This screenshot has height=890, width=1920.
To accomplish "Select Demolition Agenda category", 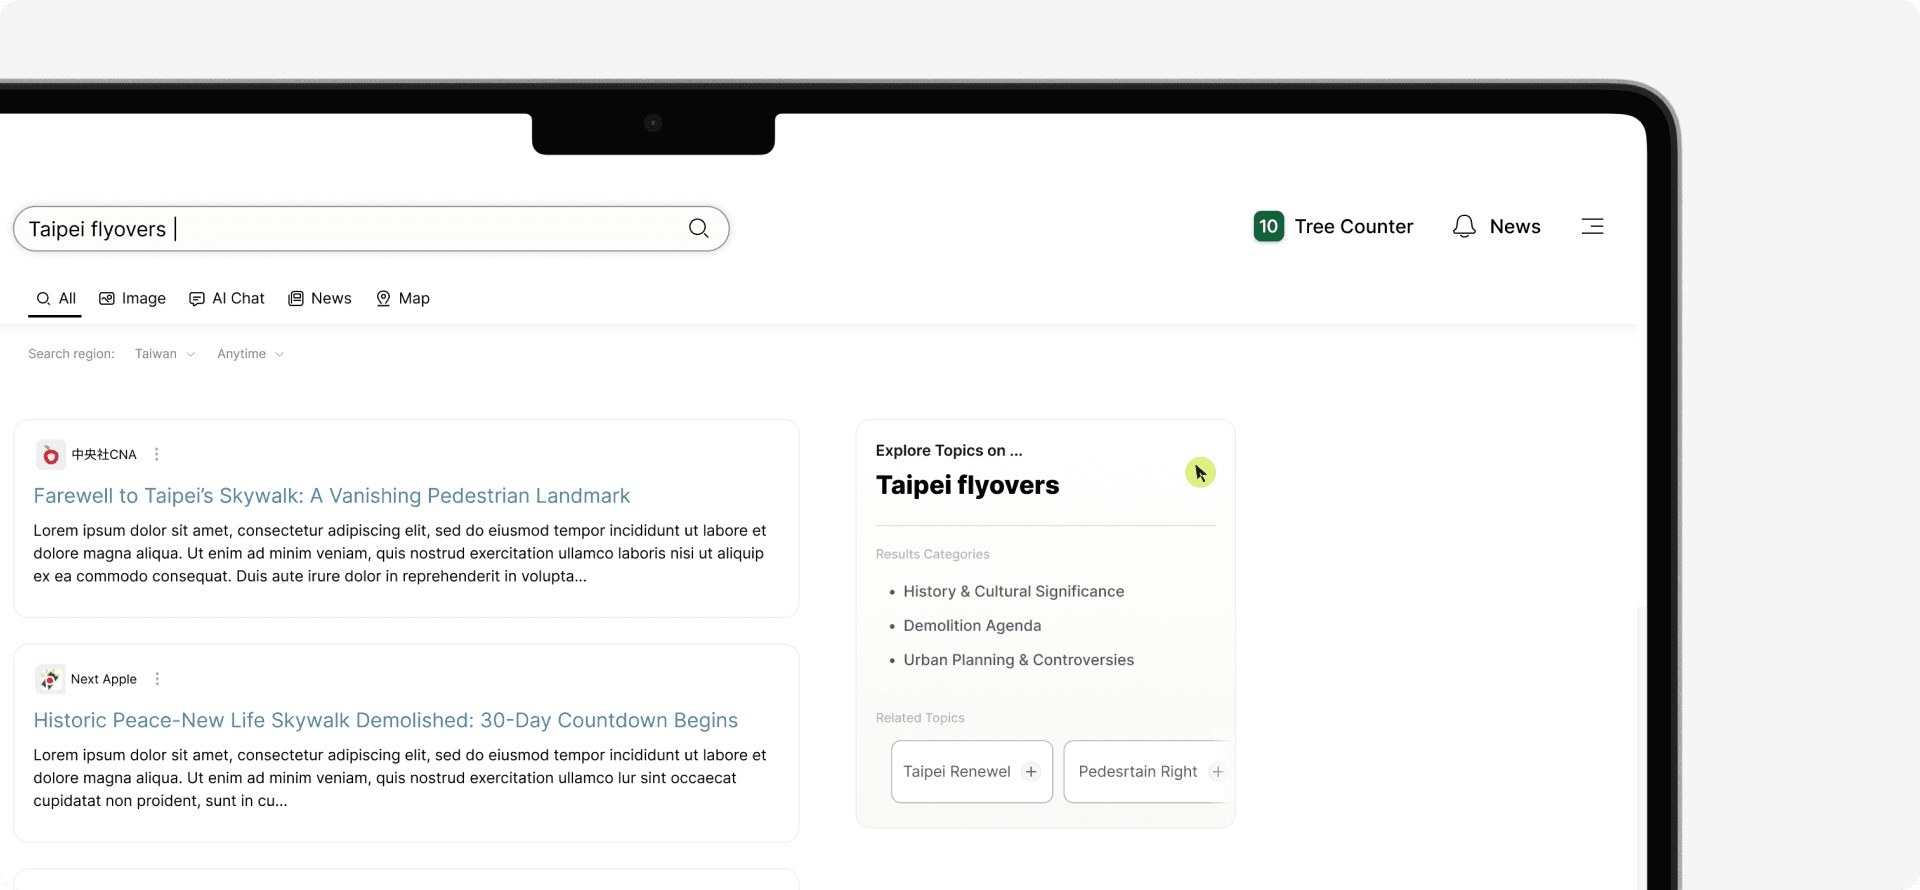I will (972, 626).
